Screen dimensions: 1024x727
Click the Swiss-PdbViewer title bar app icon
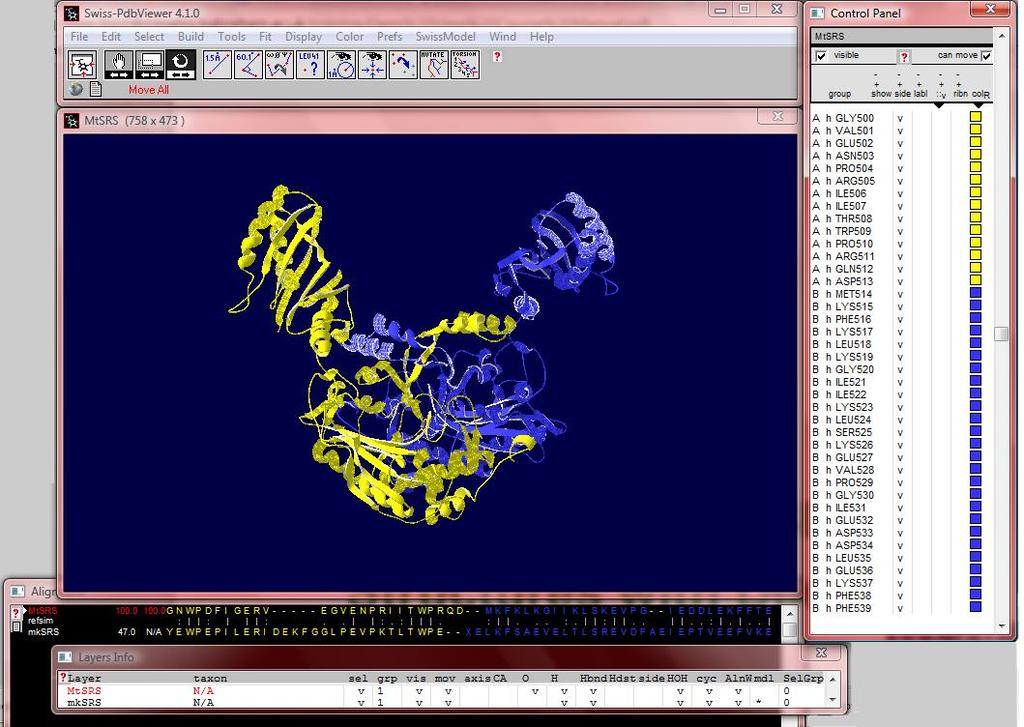(x=72, y=13)
